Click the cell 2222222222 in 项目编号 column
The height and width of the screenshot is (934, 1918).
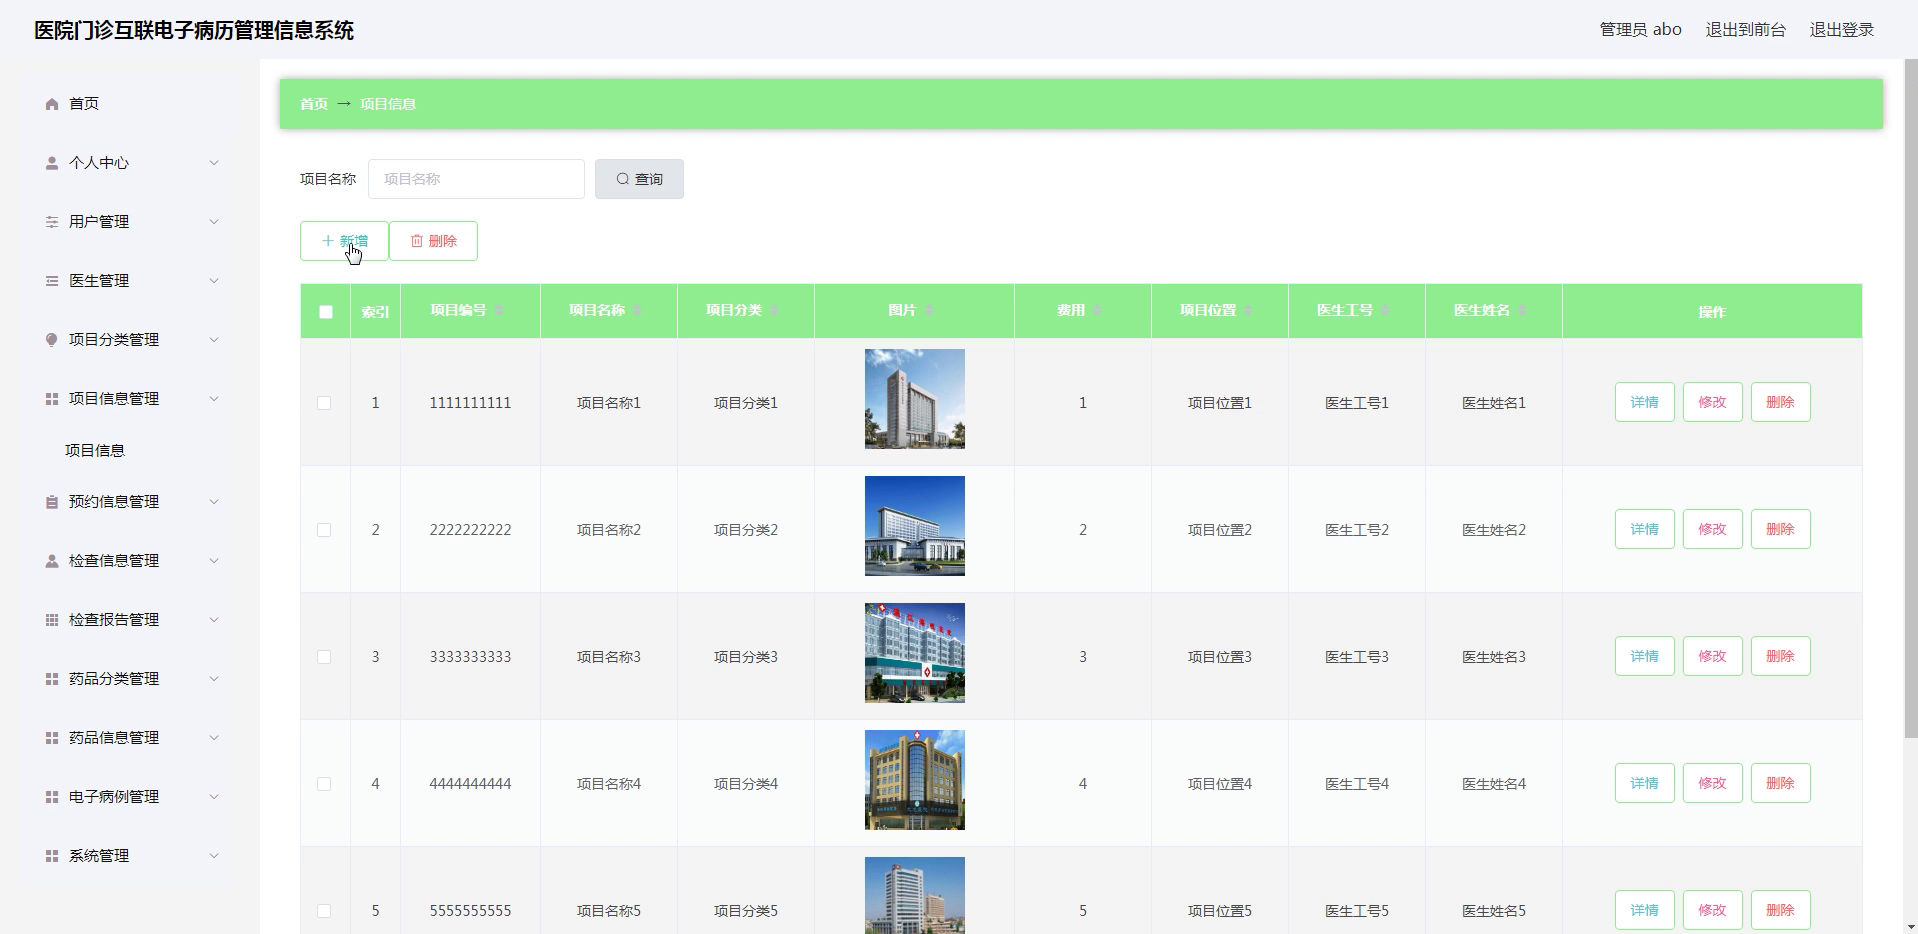click(470, 530)
